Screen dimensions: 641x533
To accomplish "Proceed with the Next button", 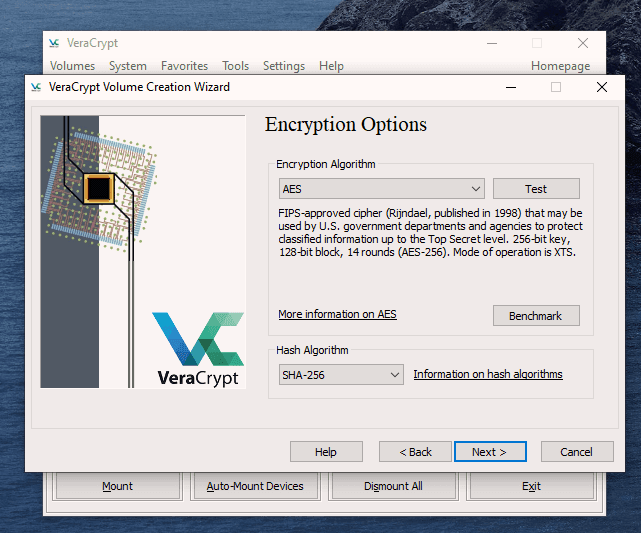I will (490, 452).
